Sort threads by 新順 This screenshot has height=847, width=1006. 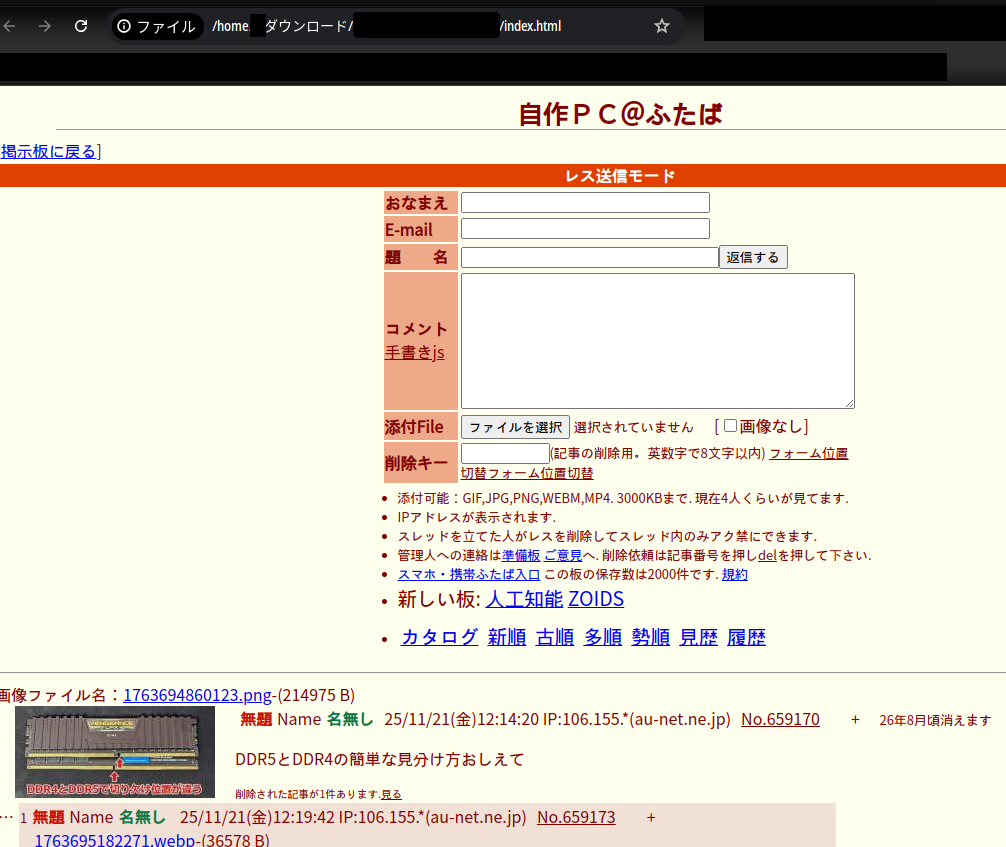507,637
